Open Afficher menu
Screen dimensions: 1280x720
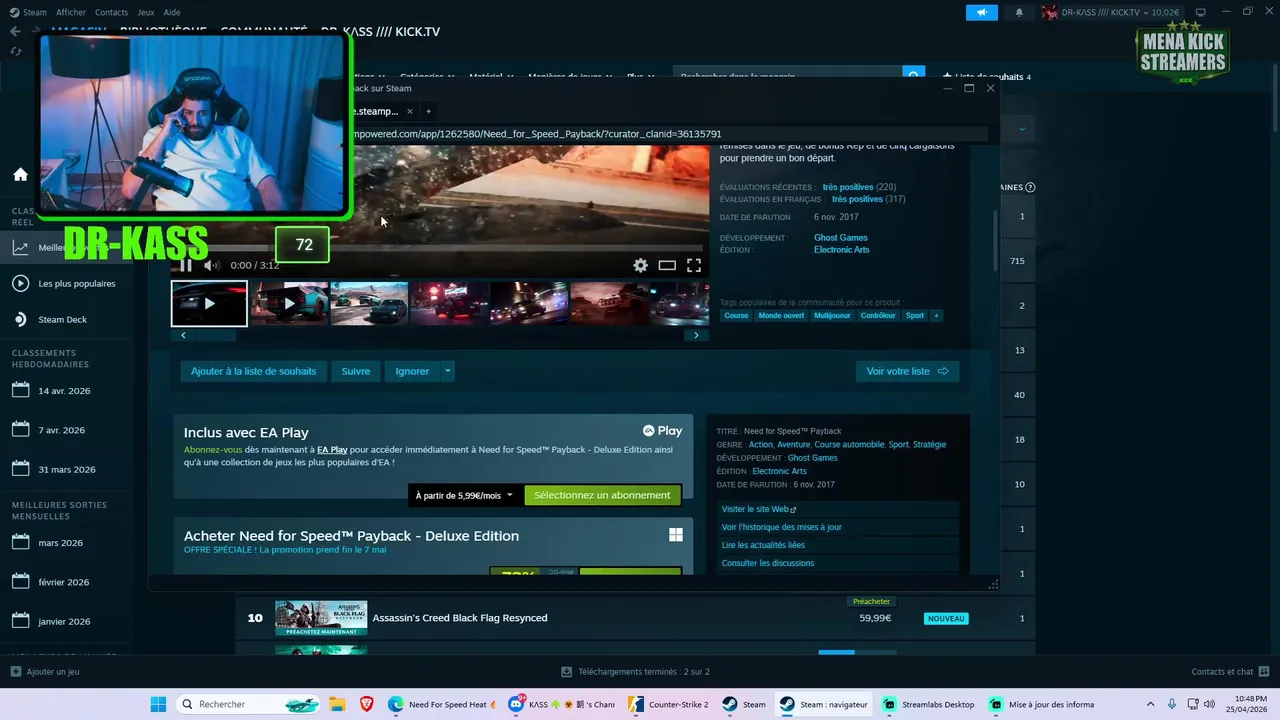[x=71, y=12]
